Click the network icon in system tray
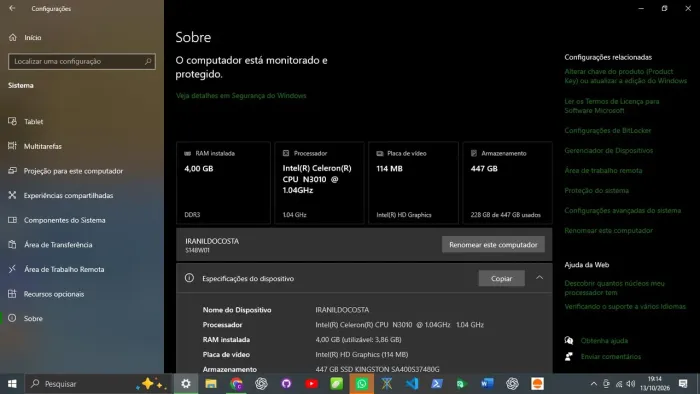This screenshot has height=394, width=700. point(619,384)
